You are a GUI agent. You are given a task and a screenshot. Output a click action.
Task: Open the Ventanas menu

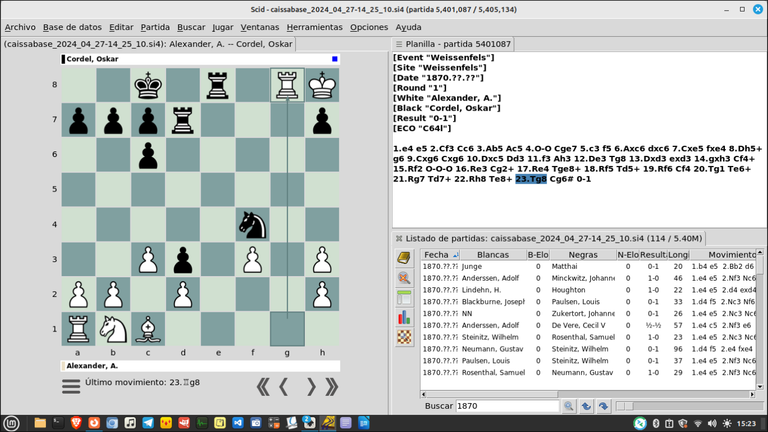[260, 27]
